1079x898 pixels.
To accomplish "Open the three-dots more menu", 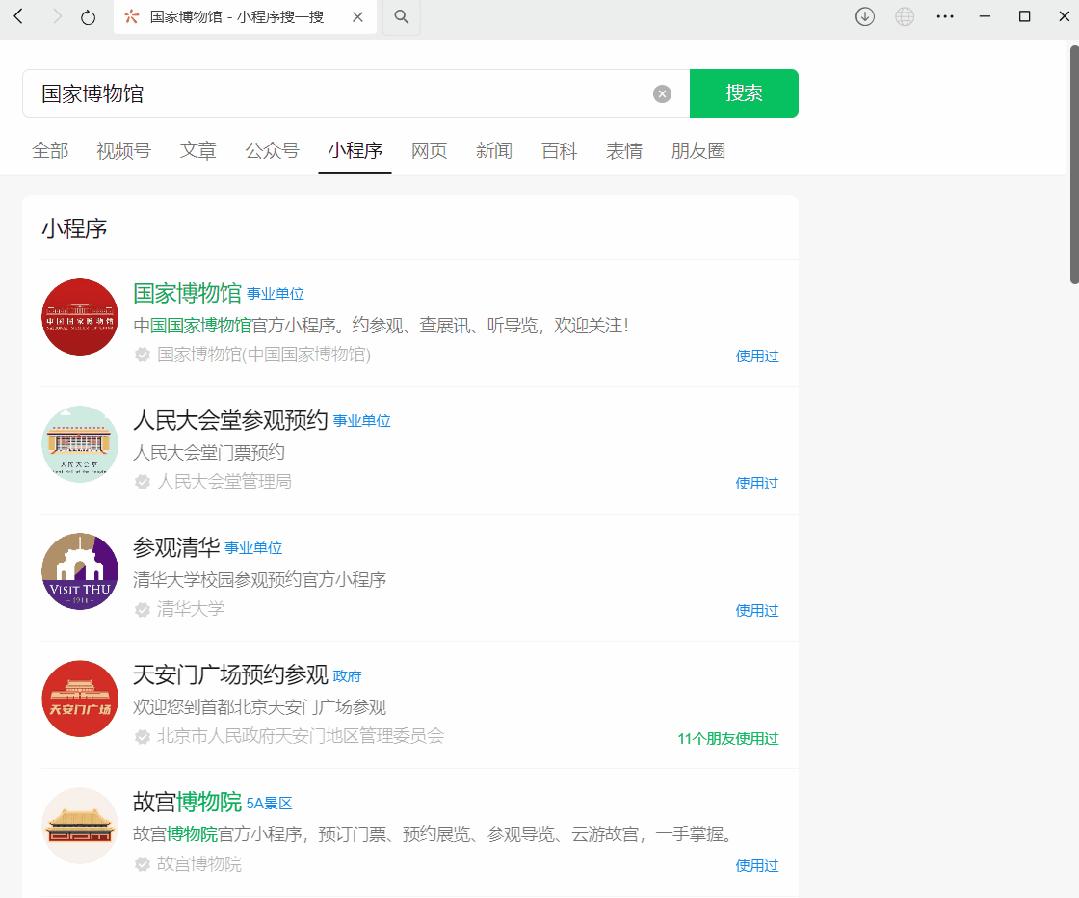I will (945, 17).
